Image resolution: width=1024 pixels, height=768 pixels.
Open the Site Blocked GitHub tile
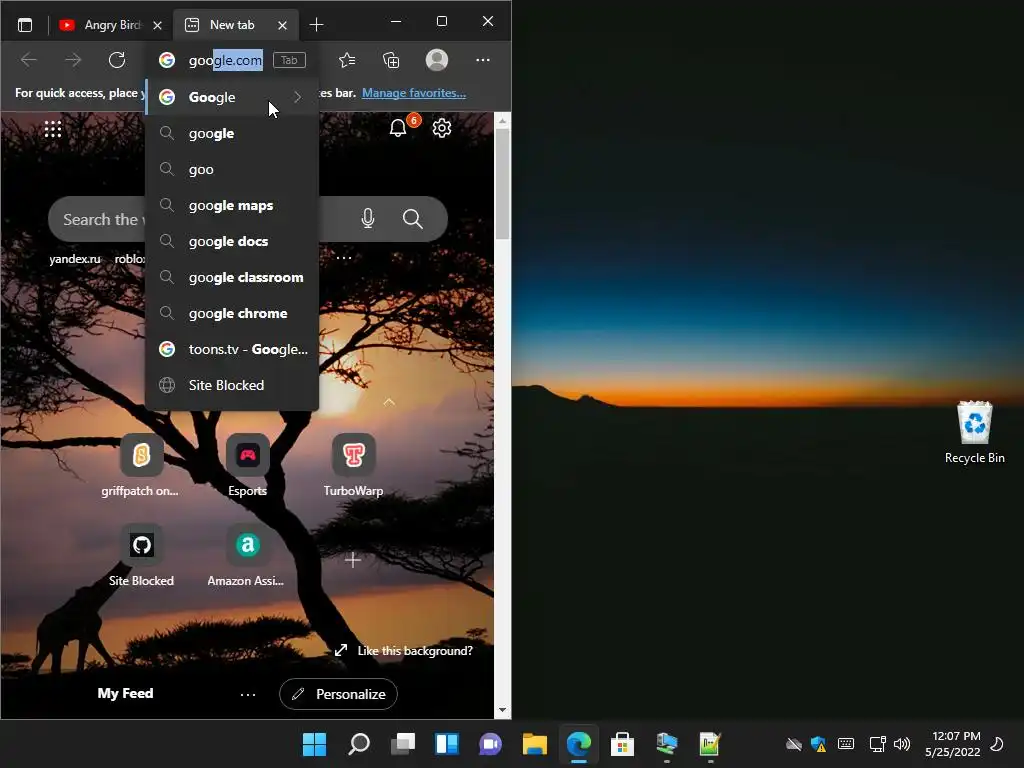pos(141,555)
